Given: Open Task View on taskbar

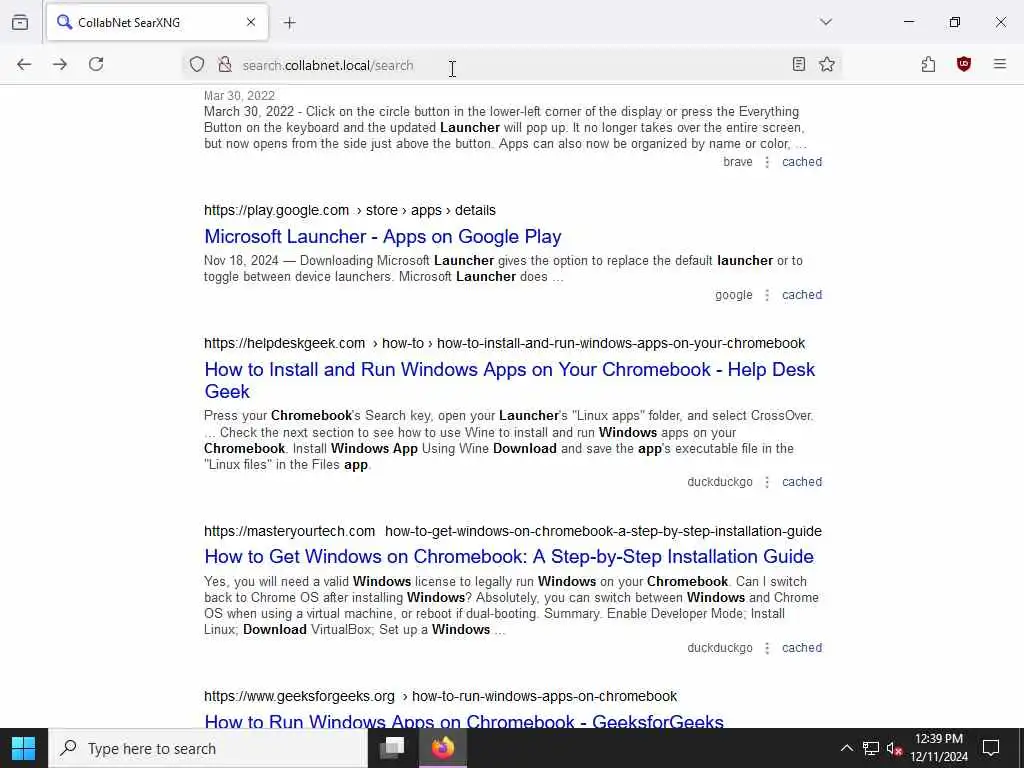Looking at the screenshot, I should (392, 748).
